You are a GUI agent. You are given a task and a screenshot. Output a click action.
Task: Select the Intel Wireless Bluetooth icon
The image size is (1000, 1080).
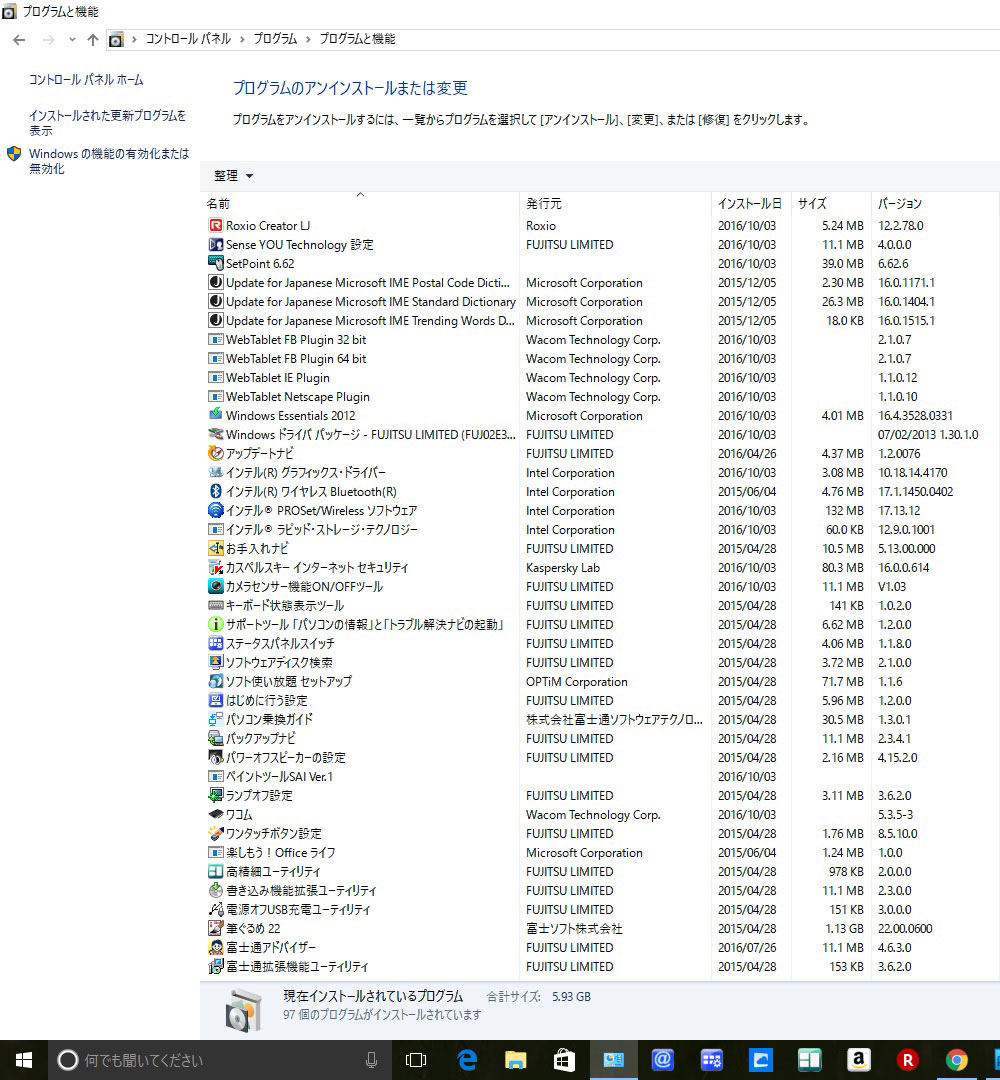(216, 492)
